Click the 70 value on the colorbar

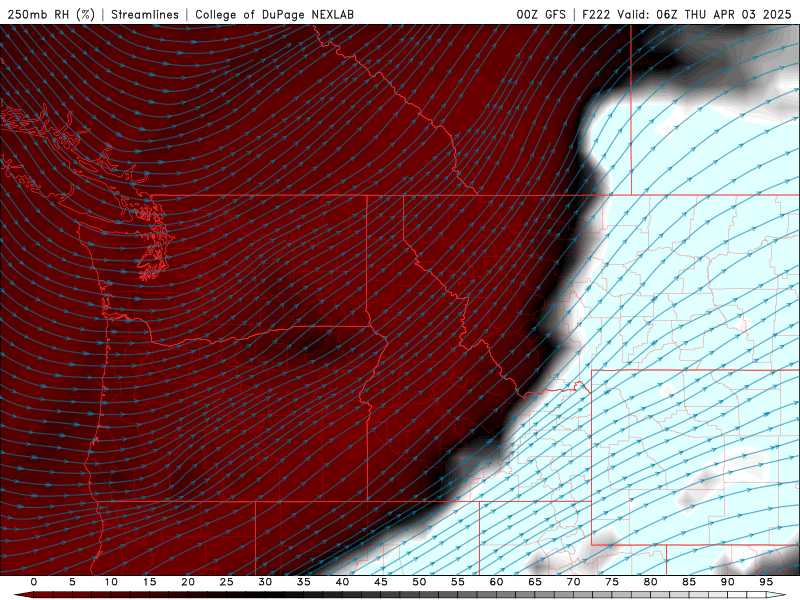tap(573, 582)
